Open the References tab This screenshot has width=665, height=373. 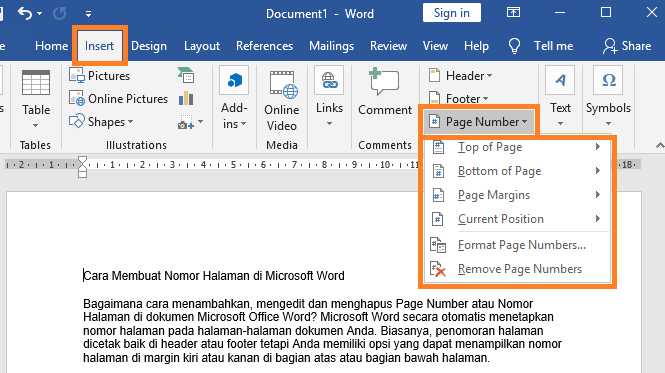coord(264,46)
